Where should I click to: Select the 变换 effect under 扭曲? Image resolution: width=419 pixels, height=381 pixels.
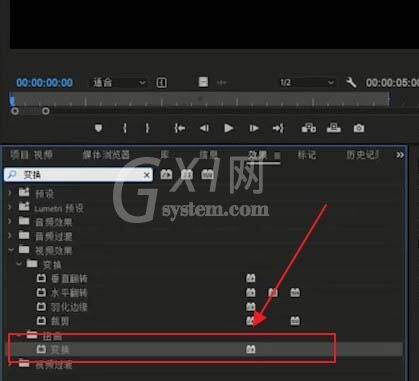(x=60, y=349)
